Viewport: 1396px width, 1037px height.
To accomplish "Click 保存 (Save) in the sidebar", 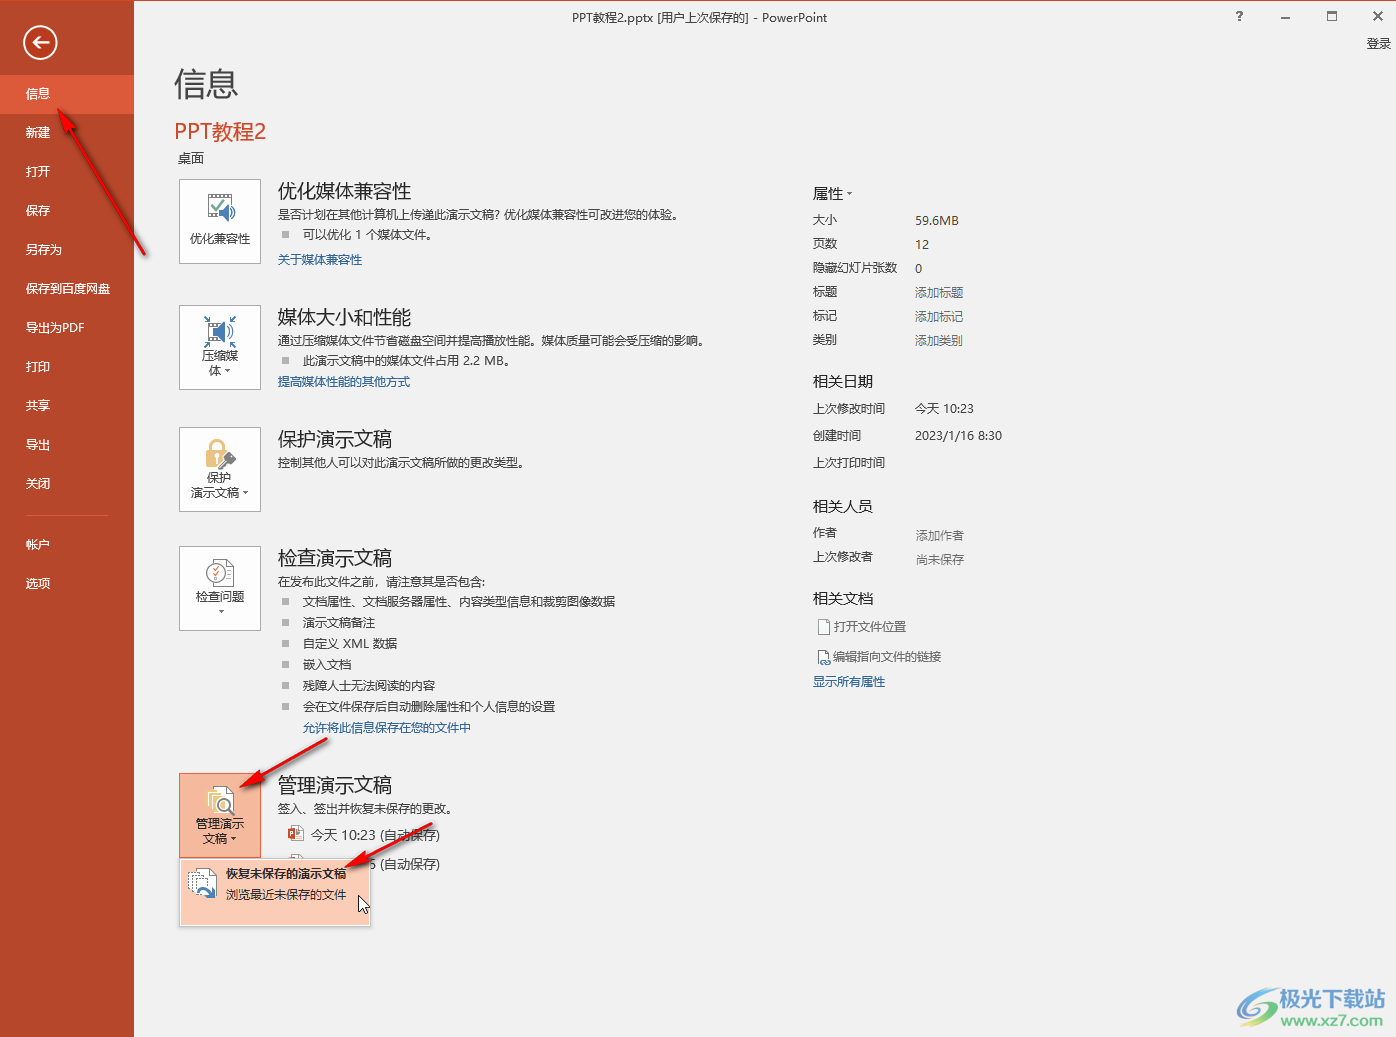I will point(67,211).
